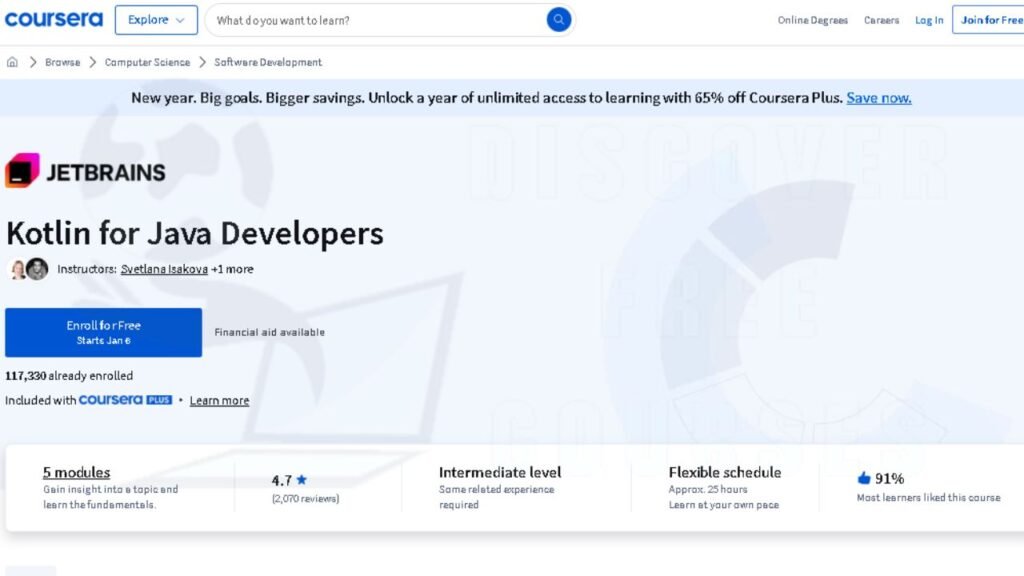
Task: Open Online Degrees page
Action: [x=812, y=20]
